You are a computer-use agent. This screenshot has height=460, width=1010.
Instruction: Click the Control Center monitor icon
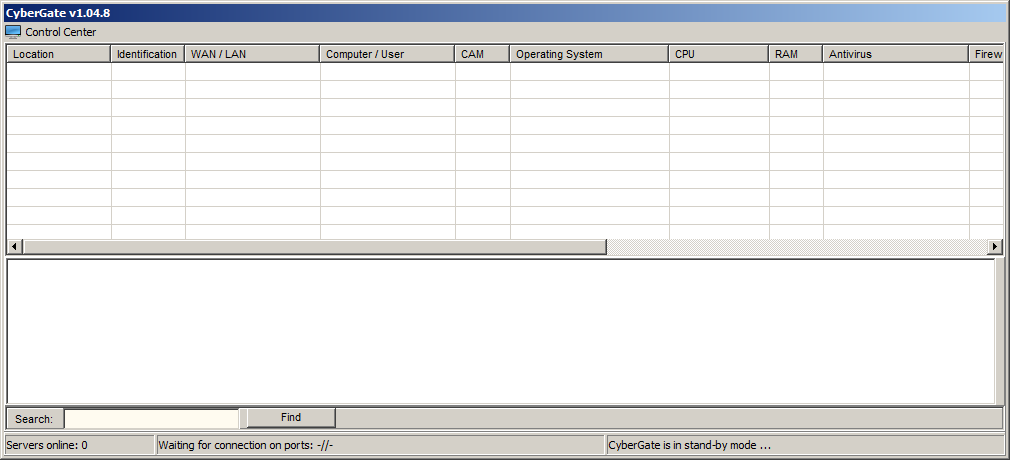pyautogui.click(x=13, y=32)
